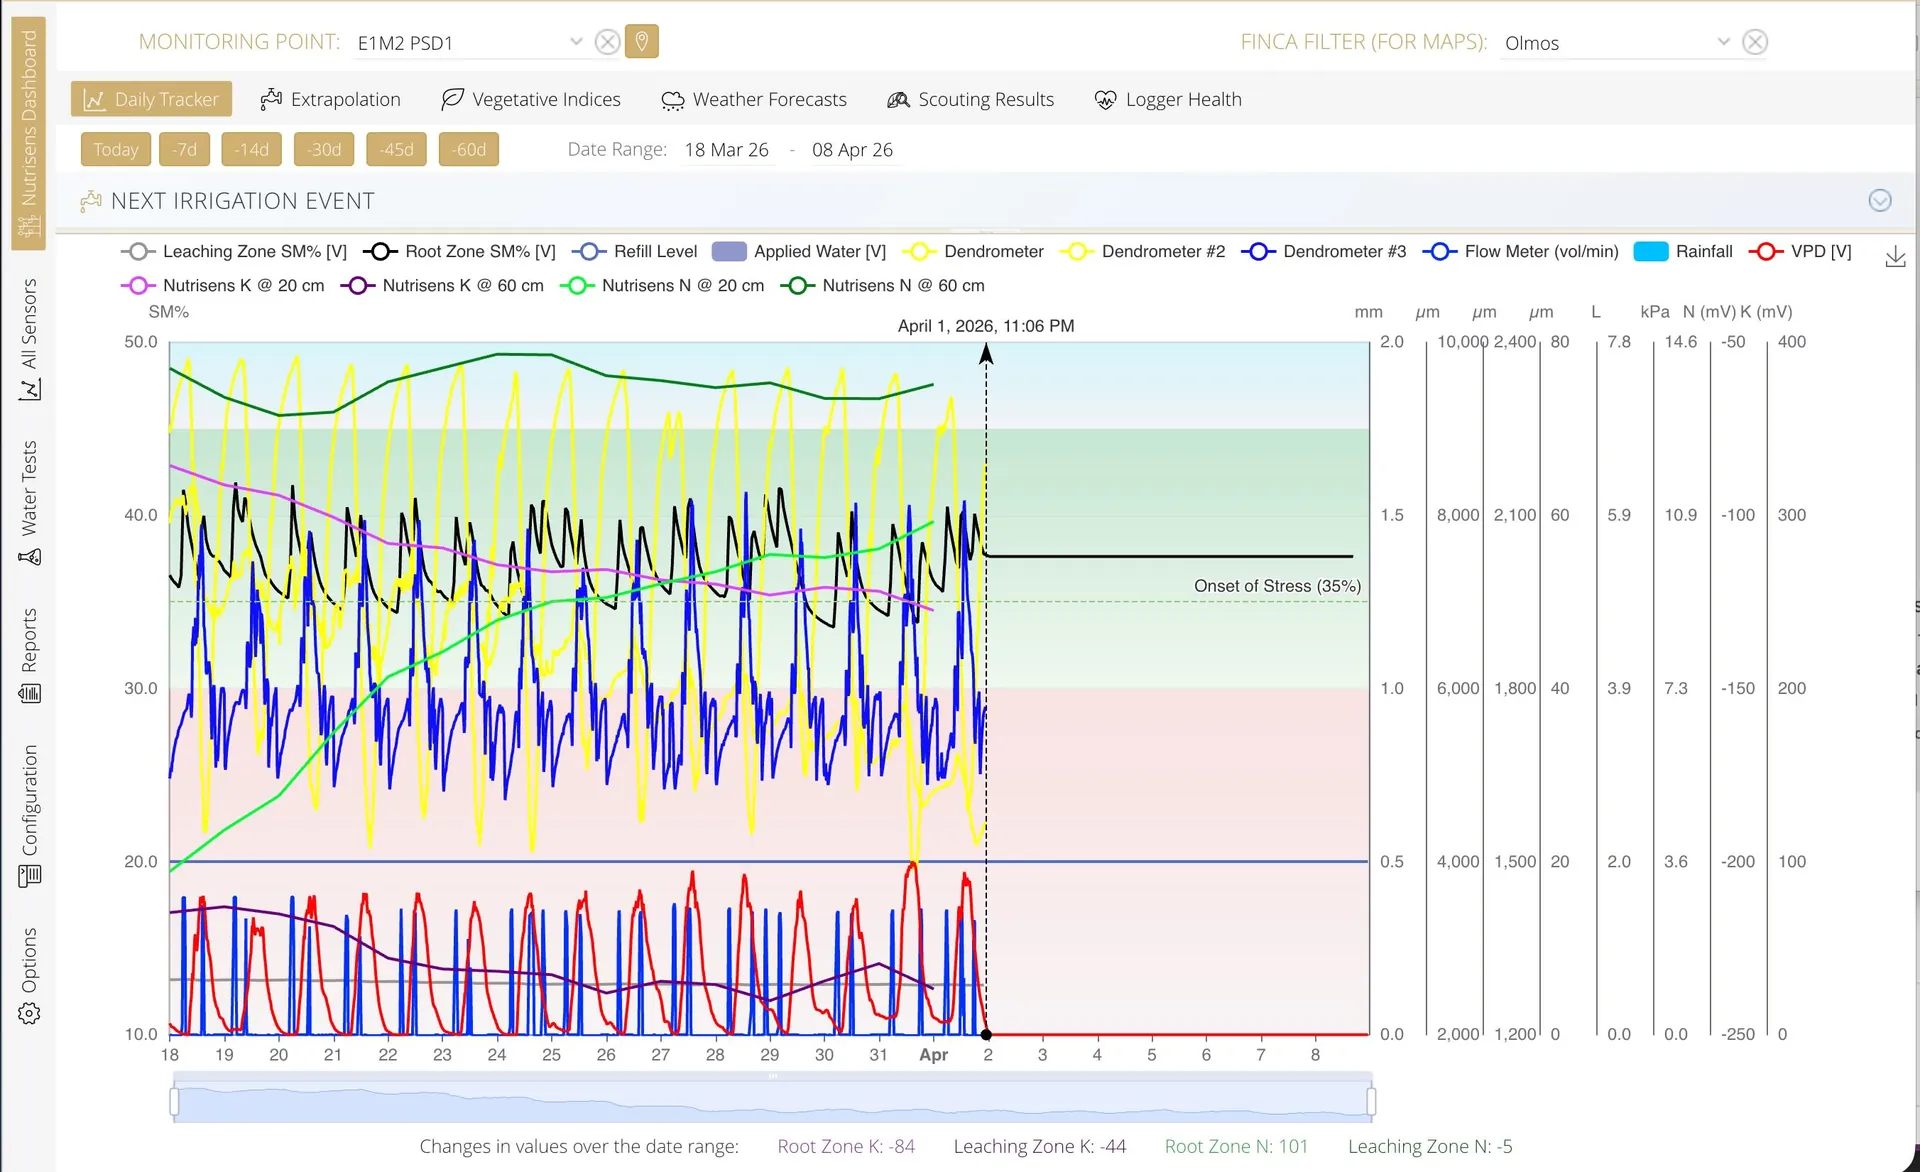Click the -14d range button
The image size is (1920, 1172).
point(252,150)
